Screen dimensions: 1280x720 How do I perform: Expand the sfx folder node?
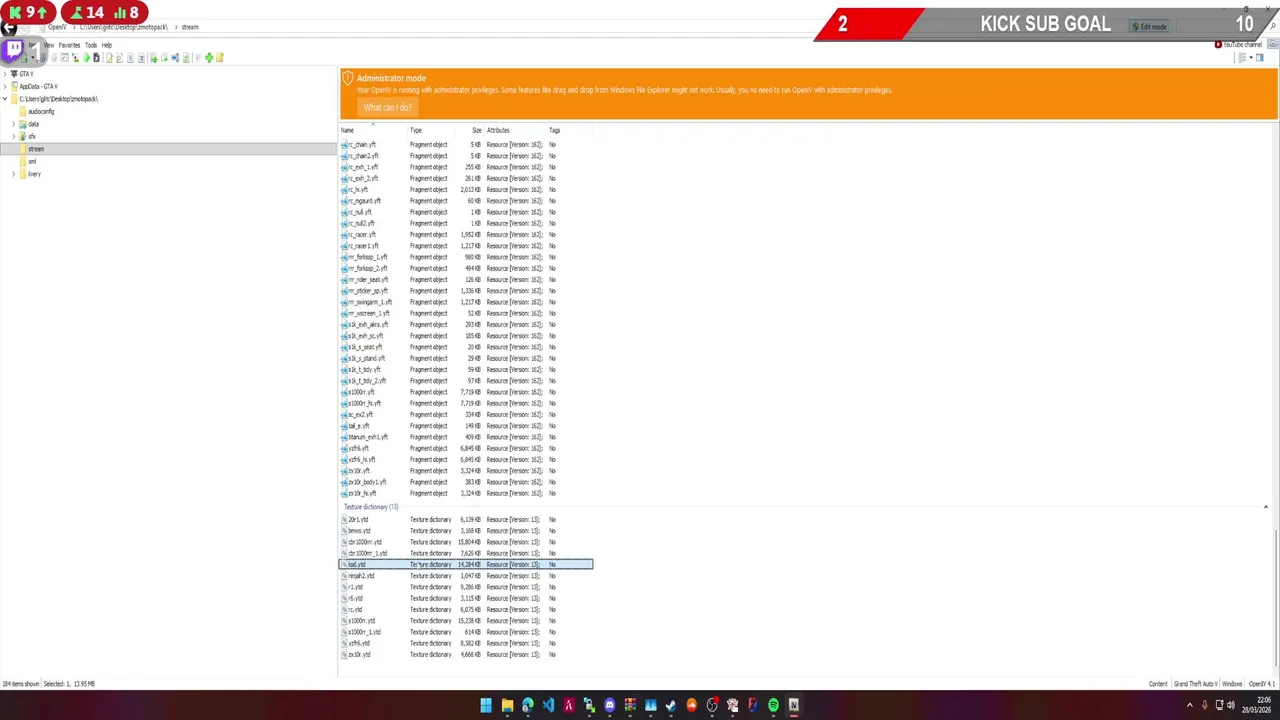[x=13, y=136]
